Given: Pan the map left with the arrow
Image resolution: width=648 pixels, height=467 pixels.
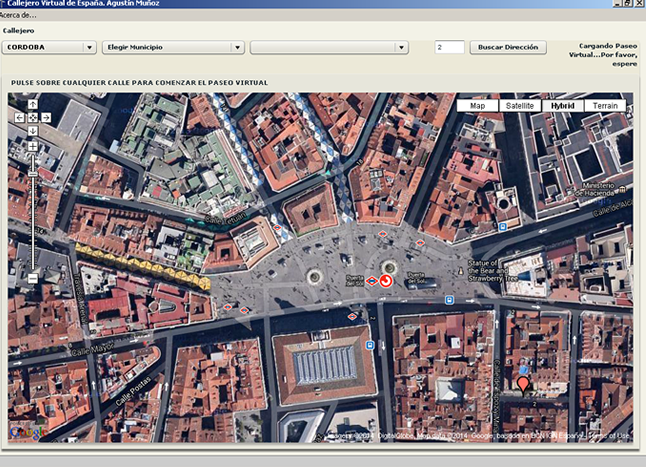Looking at the screenshot, I should point(19,118).
